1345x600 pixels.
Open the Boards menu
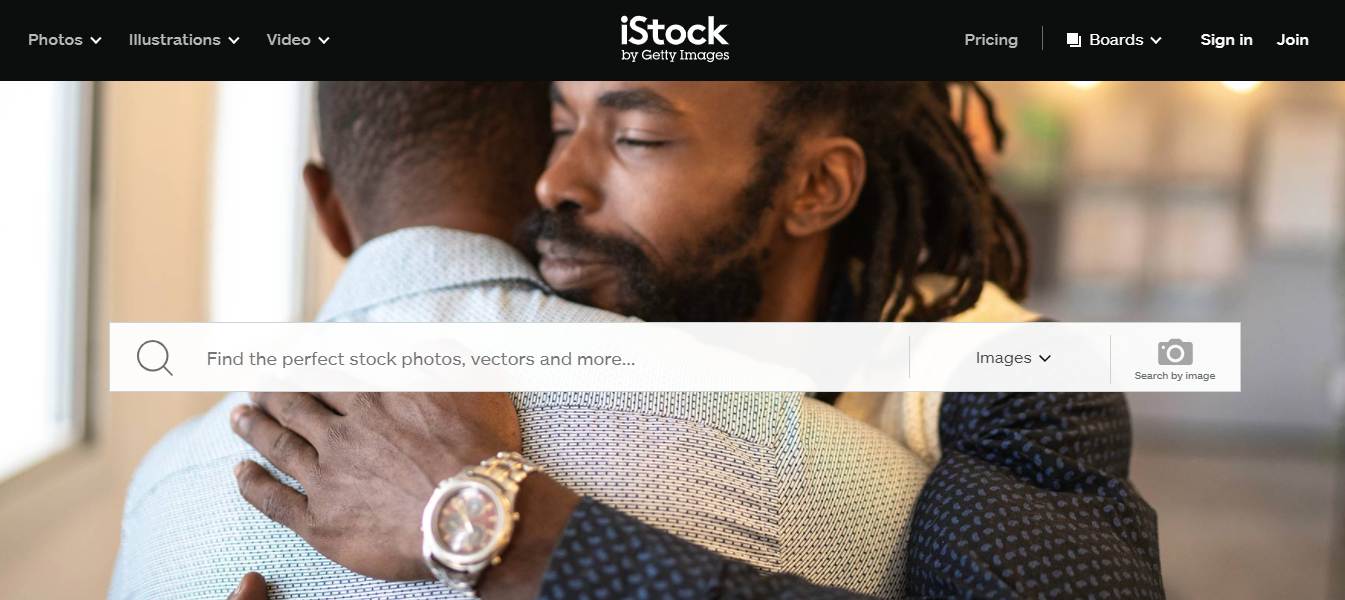pos(1114,40)
